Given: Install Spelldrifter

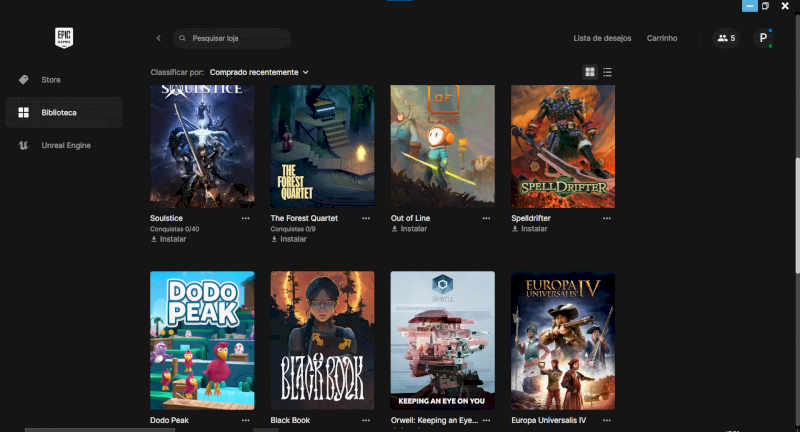Looking at the screenshot, I should click(x=530, y=229).
